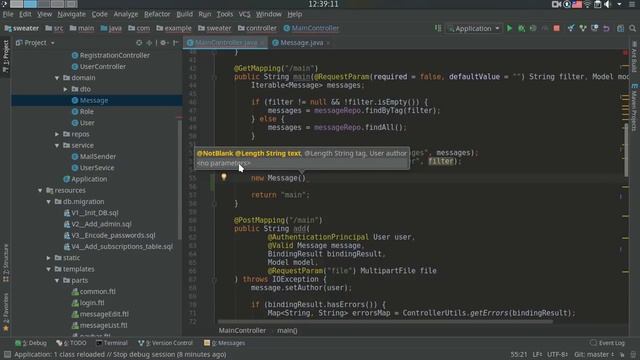The image size is (640, 360).
Task: Open the TODO tool window
Action: [71, 343]
